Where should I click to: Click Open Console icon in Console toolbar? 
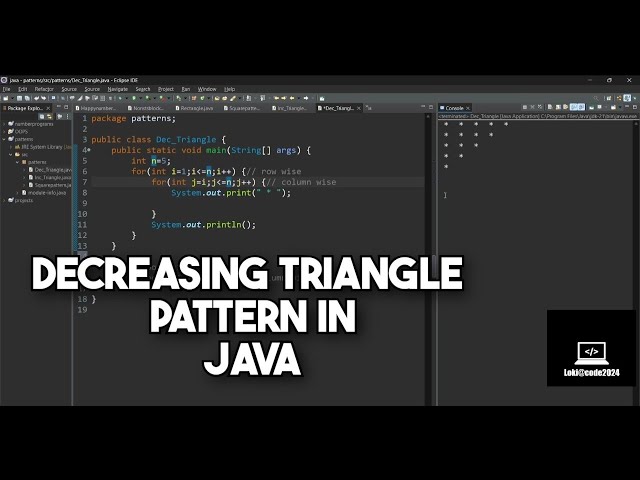[x=613, y=107]
